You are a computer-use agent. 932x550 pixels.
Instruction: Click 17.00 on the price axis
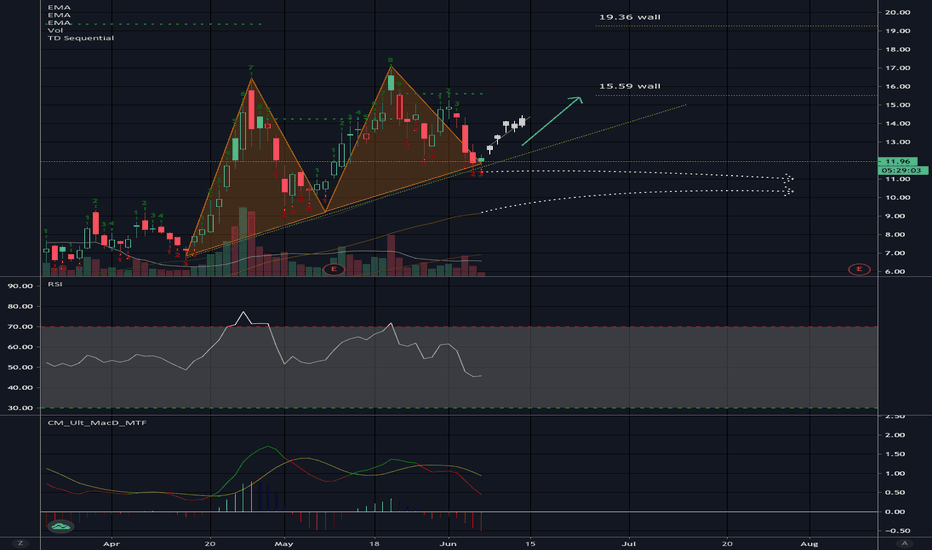coord(898,68)
